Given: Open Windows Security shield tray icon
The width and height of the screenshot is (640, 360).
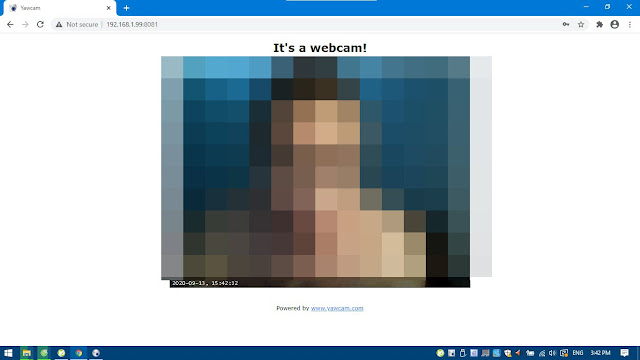Looking at the screenshot, I should click(507, 353).
